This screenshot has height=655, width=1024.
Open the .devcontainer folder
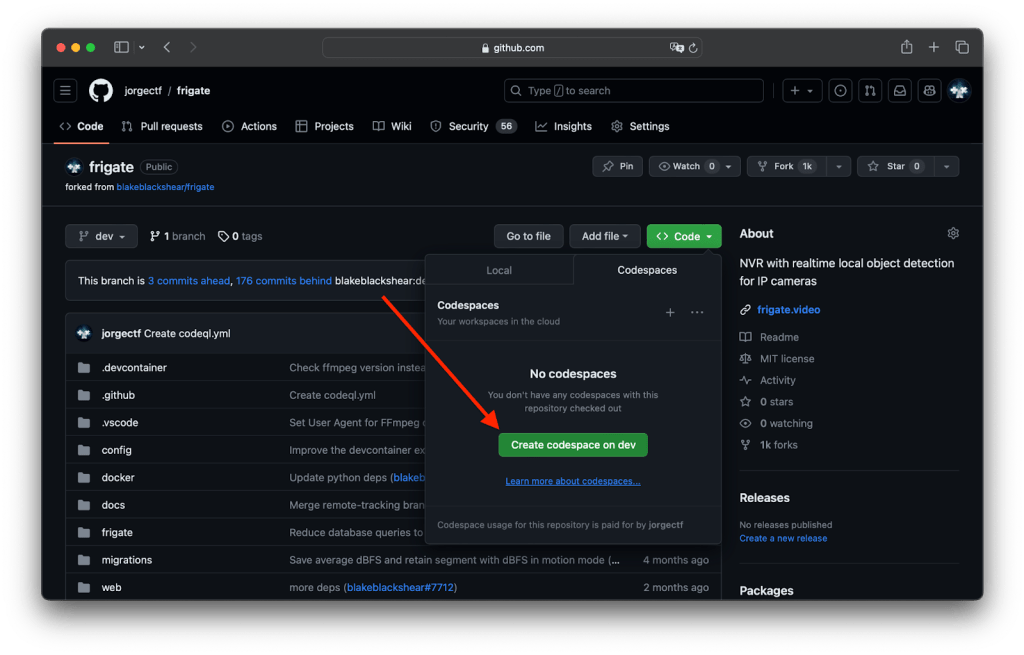click(x=134, y=368)
